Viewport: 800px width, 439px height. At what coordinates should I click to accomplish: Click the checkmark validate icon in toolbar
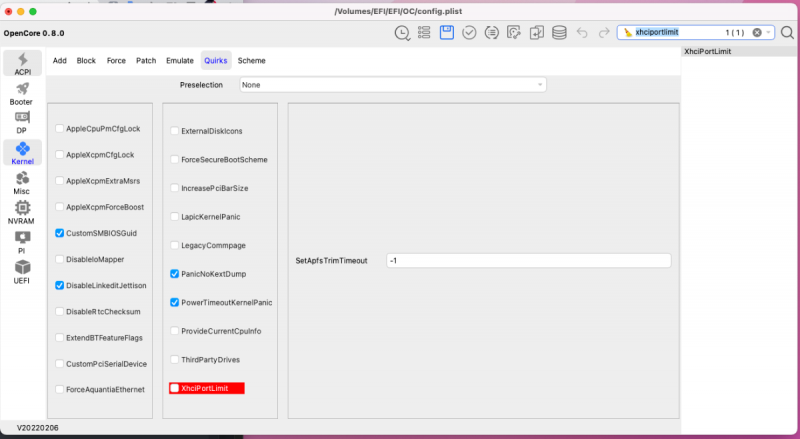point(469,33)
